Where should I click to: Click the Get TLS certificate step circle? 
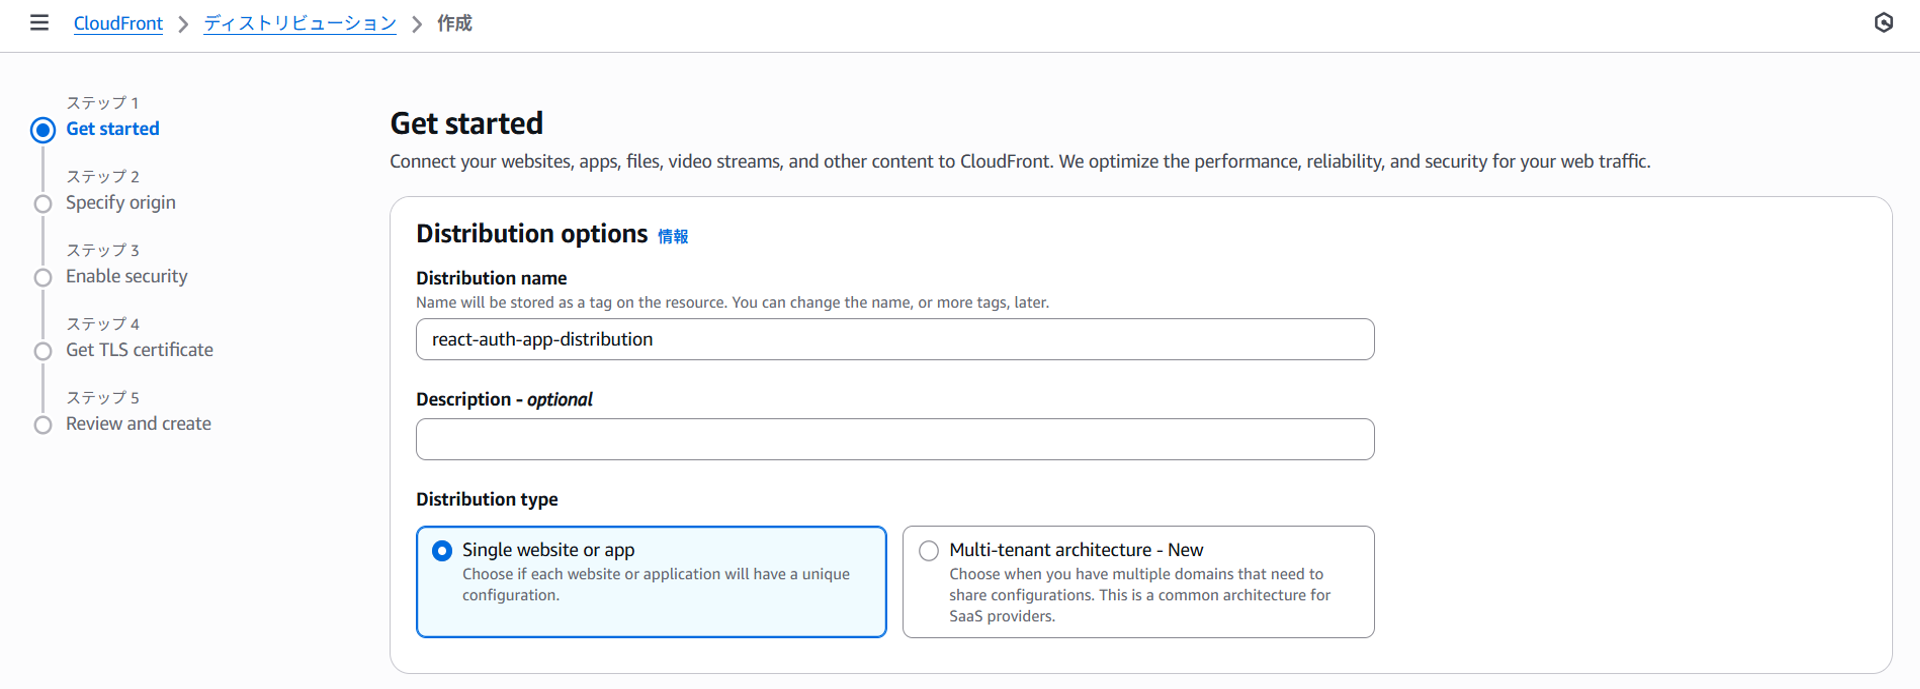point(43,351)
